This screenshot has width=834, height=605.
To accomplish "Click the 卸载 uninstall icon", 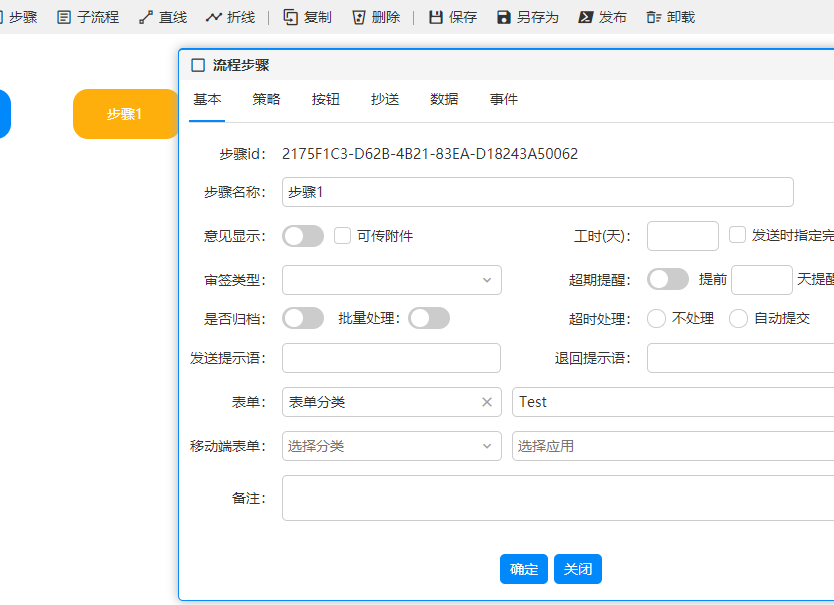I will [x=654, y=18].
